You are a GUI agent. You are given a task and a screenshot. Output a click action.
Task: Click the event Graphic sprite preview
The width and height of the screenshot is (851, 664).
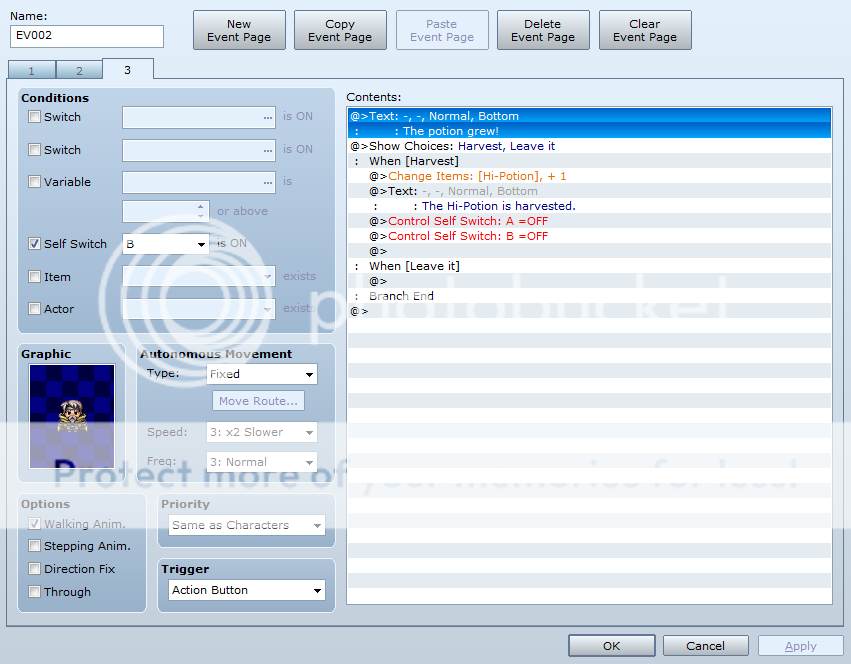(72, 413)
